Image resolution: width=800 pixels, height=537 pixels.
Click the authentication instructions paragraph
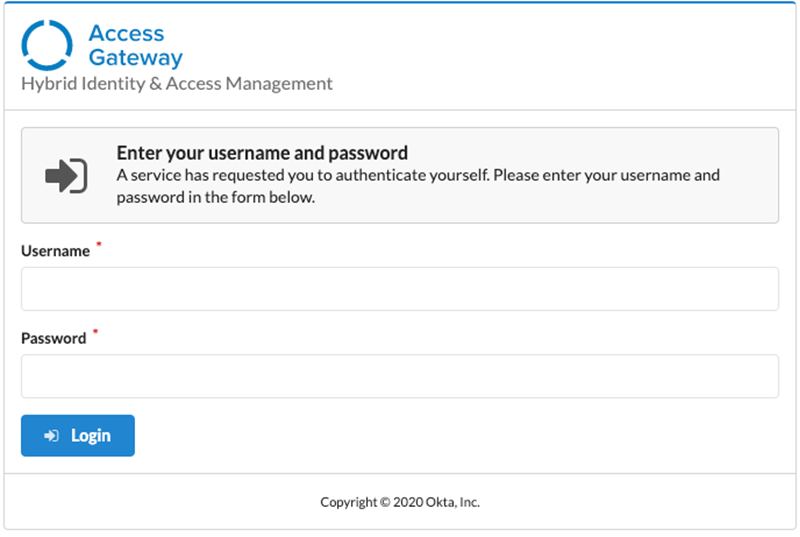pyautogui.click(x=418, y=186)
